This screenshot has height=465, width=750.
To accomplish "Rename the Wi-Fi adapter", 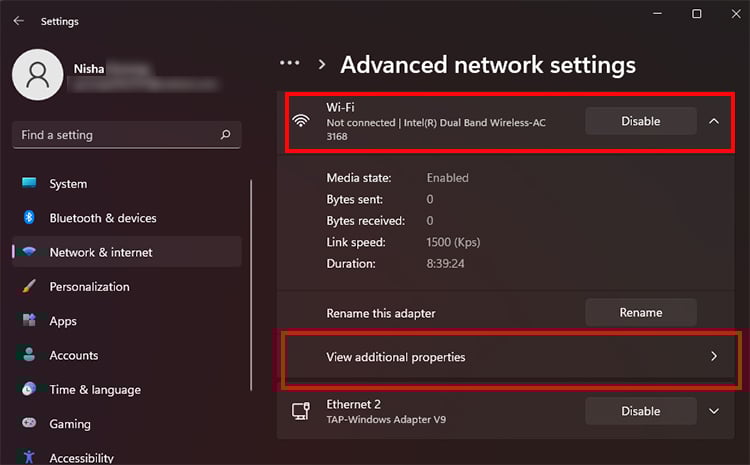I will [640, 312].
